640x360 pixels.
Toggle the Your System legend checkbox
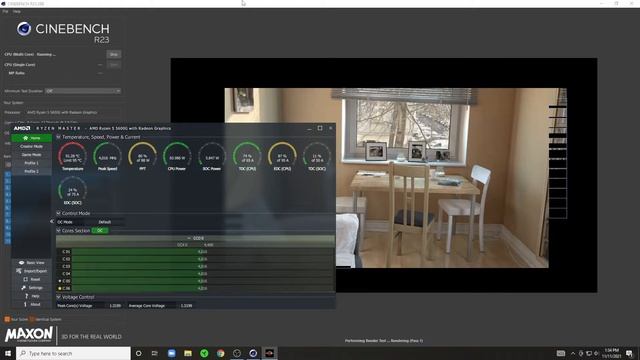coord(7,319)
